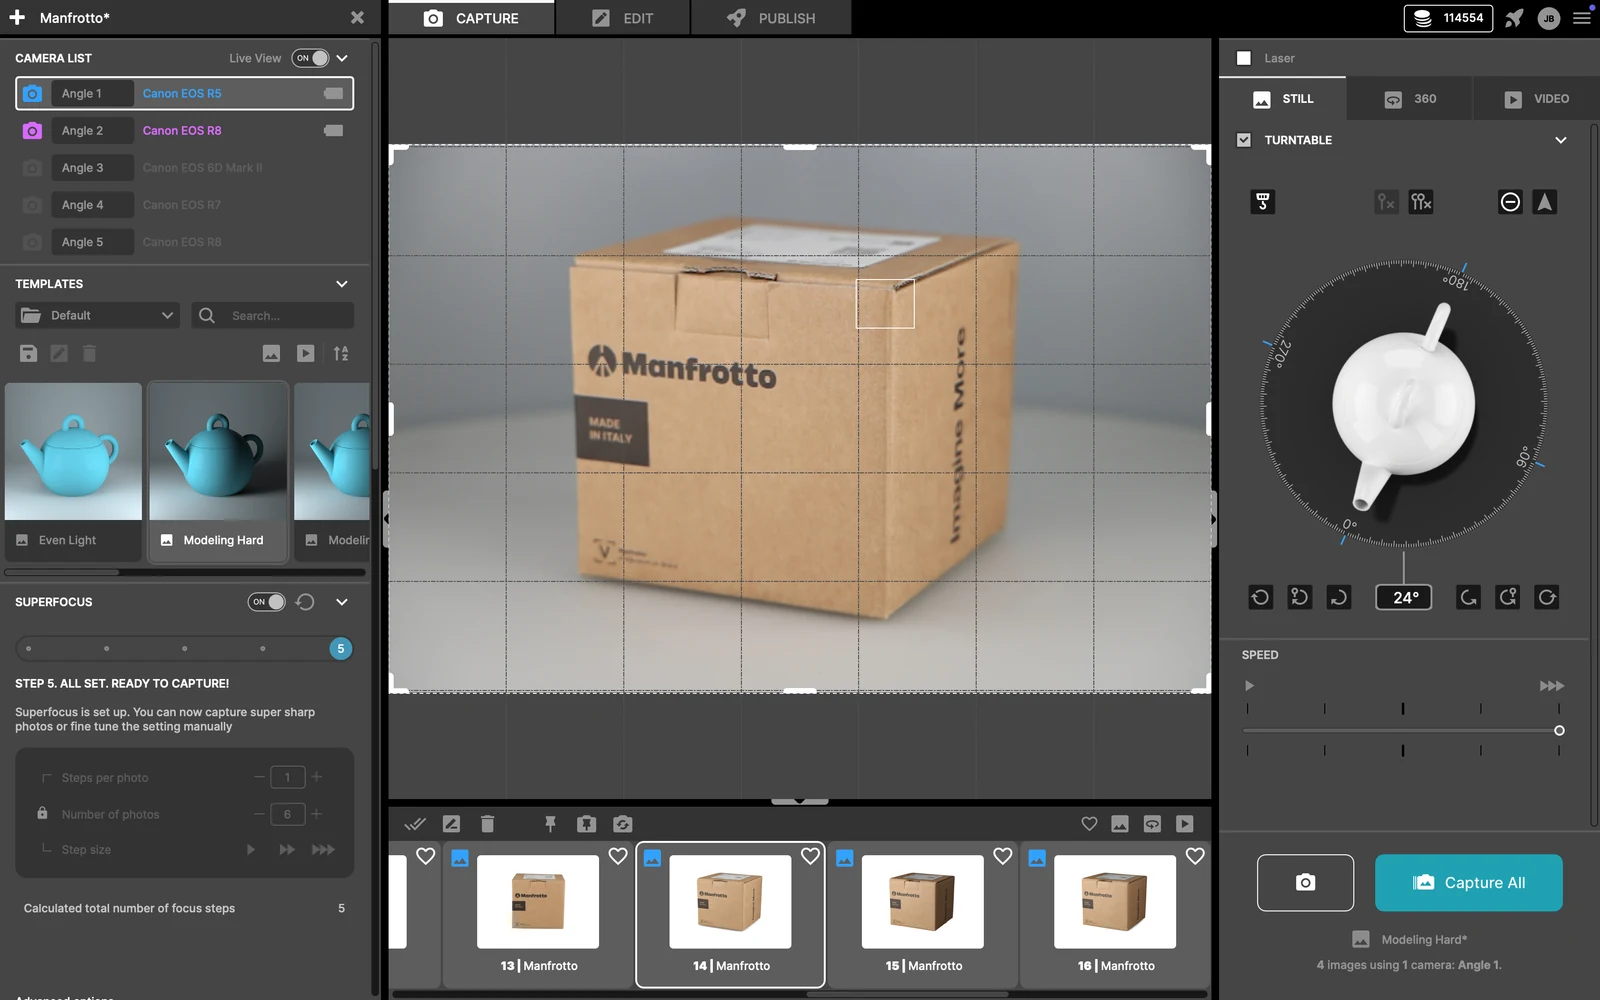This screenshot has height=1000, width=1600.
Task: Collapse the Camera List section
Action: point(342,58)
